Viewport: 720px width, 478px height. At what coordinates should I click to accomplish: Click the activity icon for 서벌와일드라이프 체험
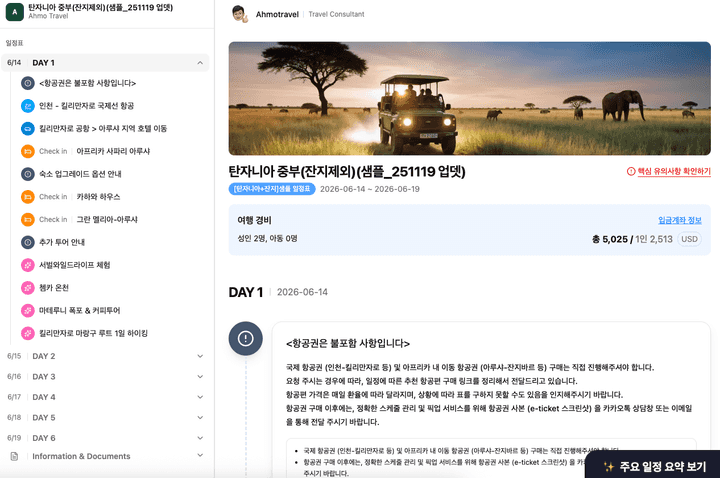coord(28,265)
